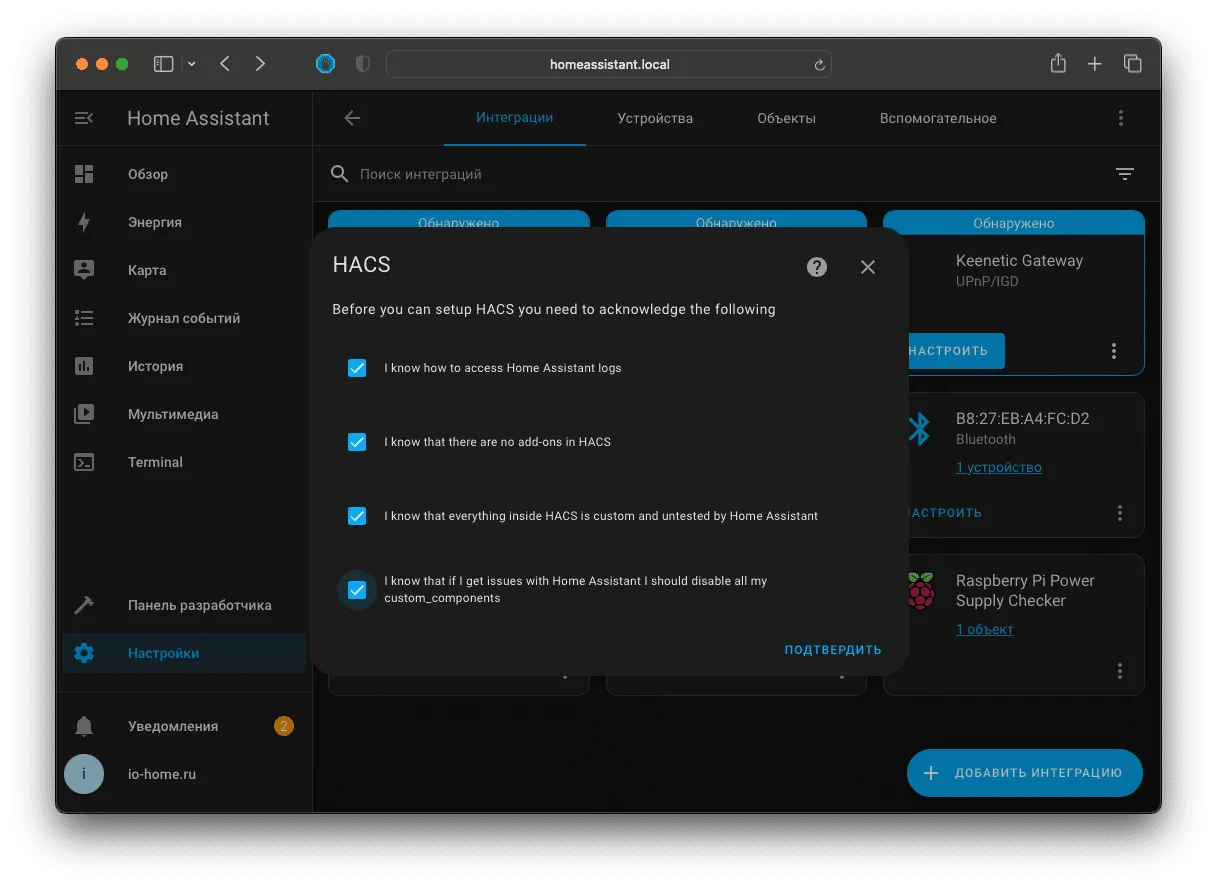Open the "1 объект" Raspberry Pi link
The image size is (1217, 887).
tap(984, 629)
